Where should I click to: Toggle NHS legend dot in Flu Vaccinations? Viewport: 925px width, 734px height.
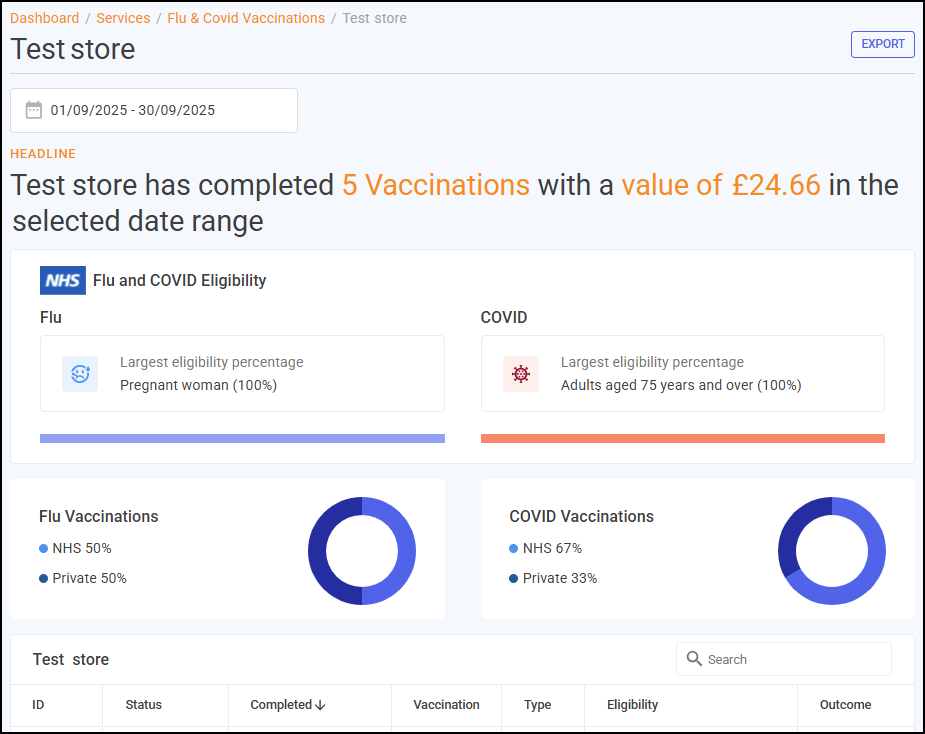click(43, 548)
